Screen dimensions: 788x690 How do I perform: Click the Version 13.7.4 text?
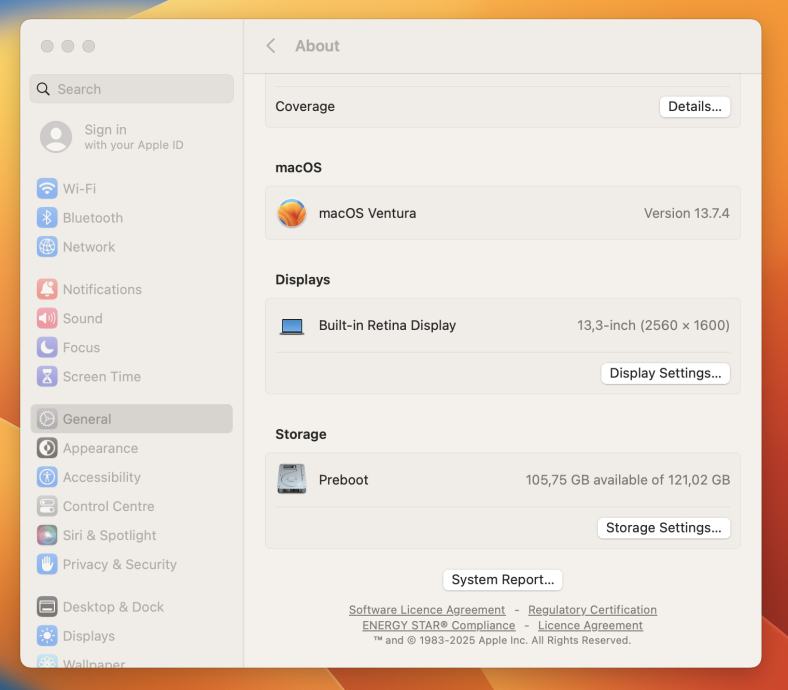pos(686,213)
